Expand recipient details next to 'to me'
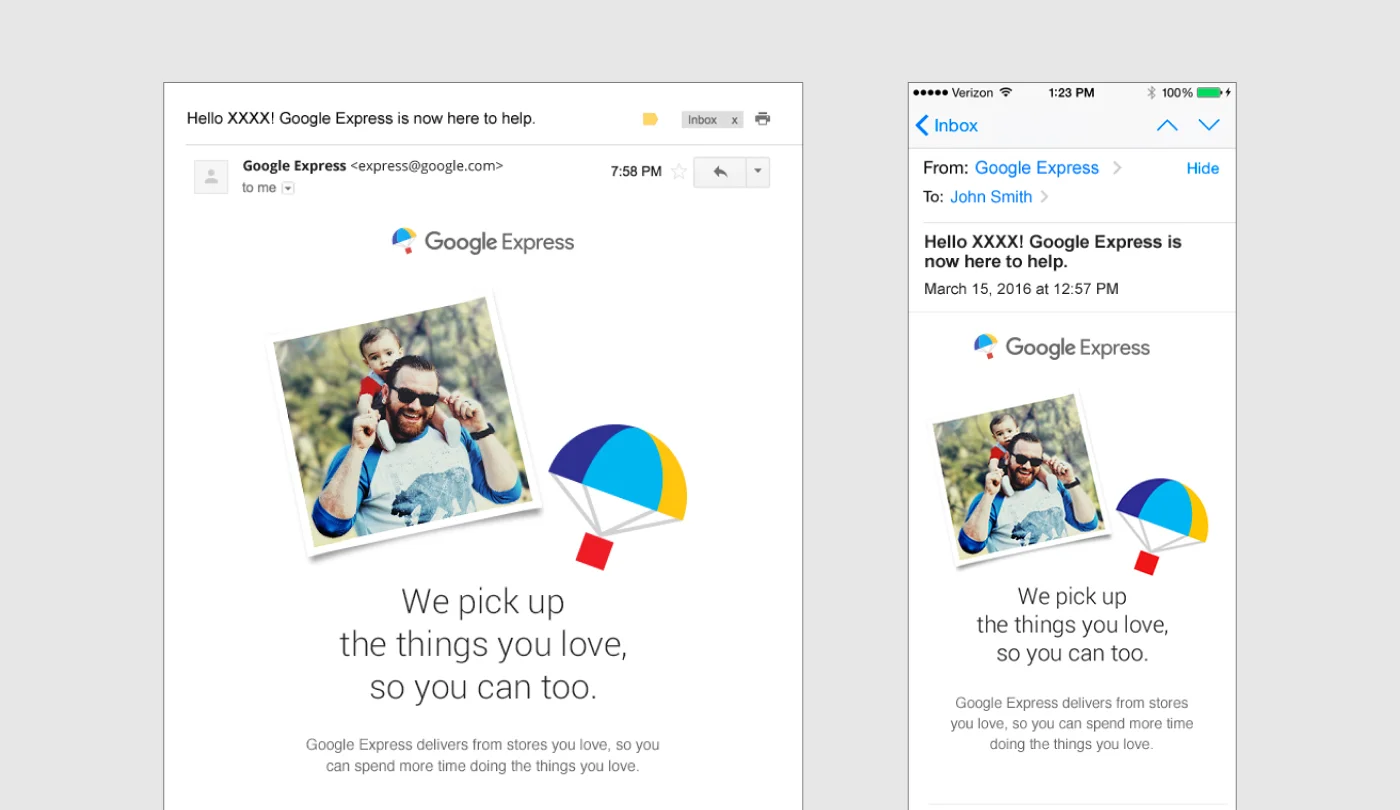This screenshot has height=810, width=1400. [288, 188]
